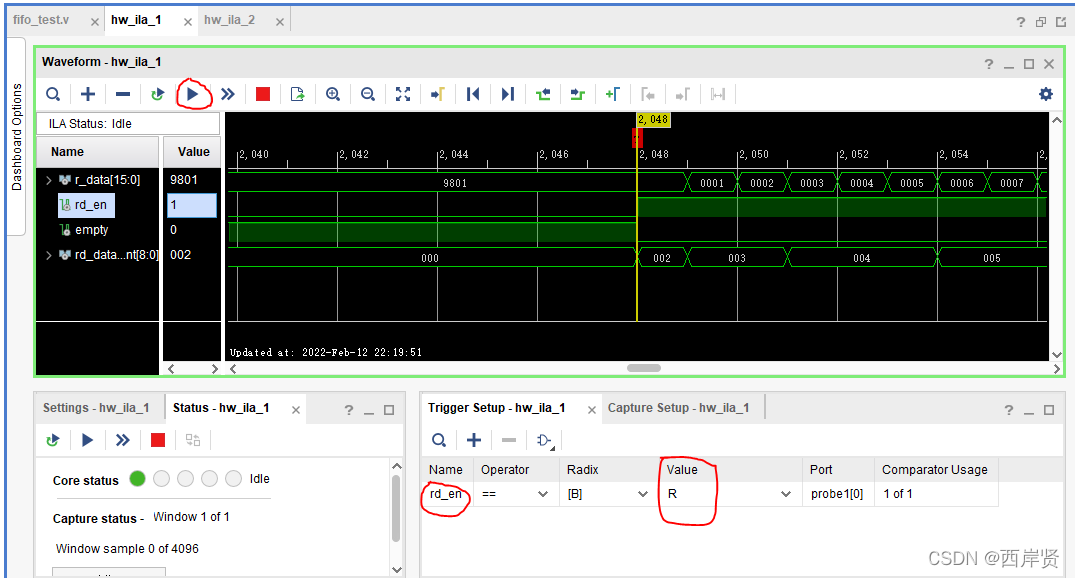Go to next transition
Viewport: 1075px width, 578px height.
[x=578, y=95]
